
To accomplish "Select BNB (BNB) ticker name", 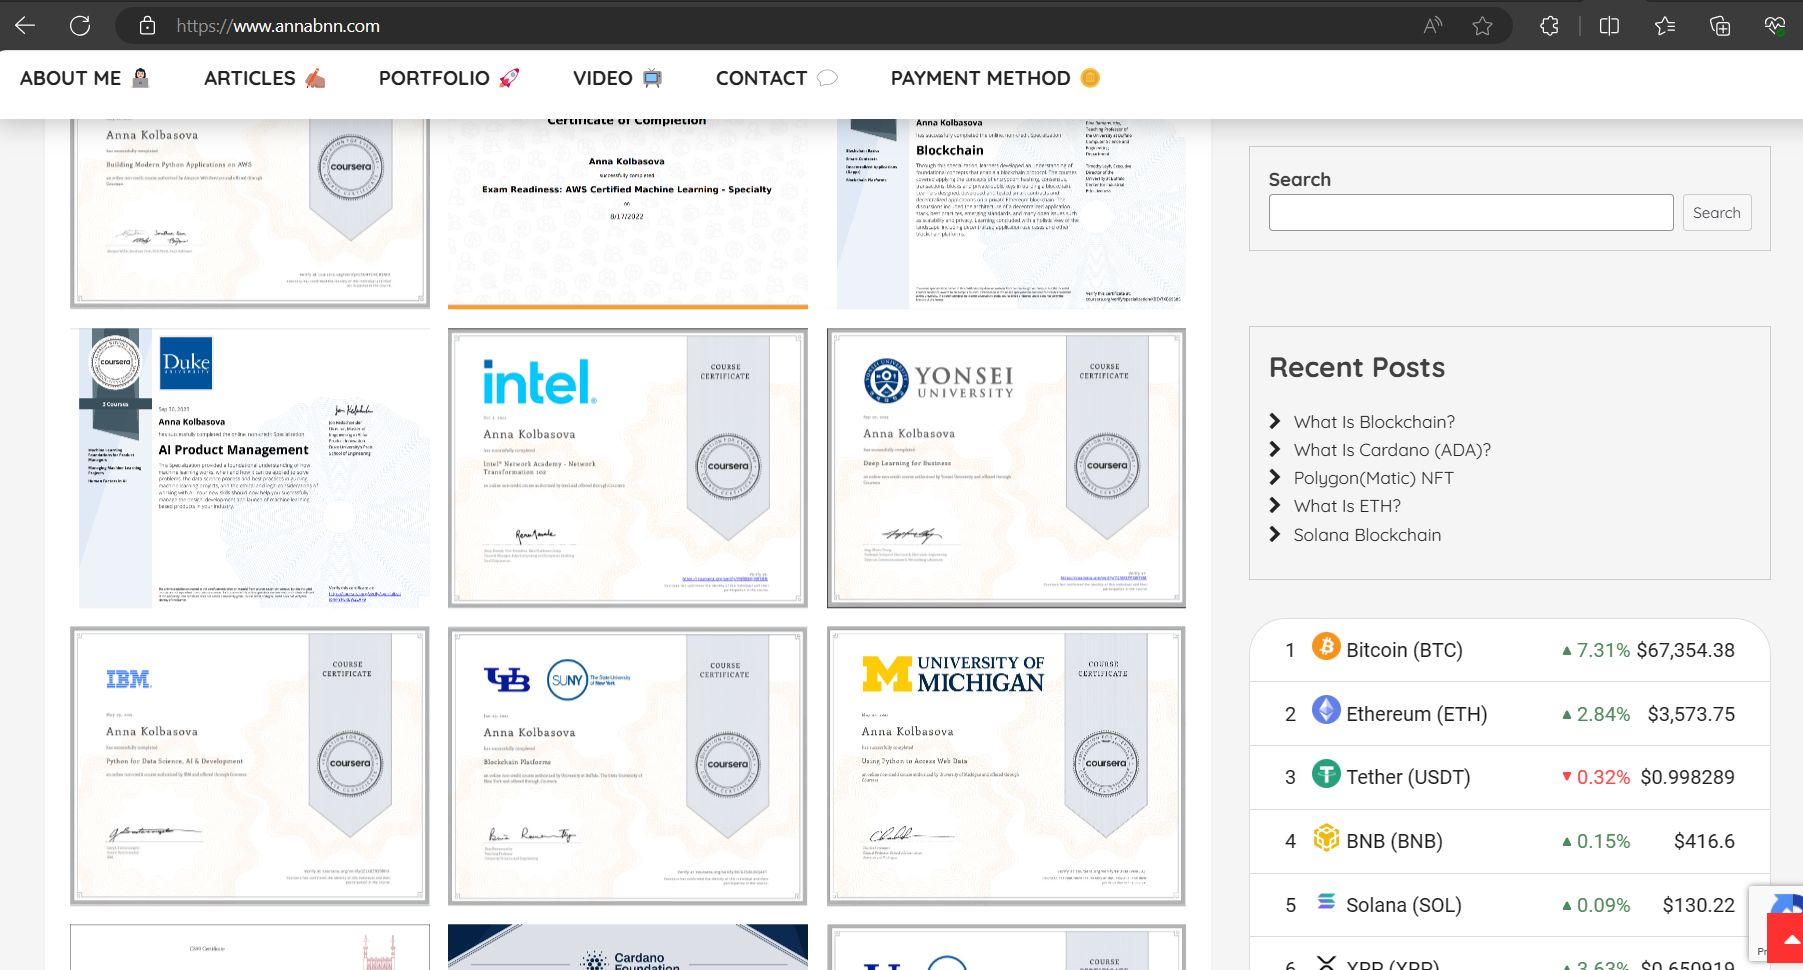I will pyautogui.click(x=1394, y=841).
